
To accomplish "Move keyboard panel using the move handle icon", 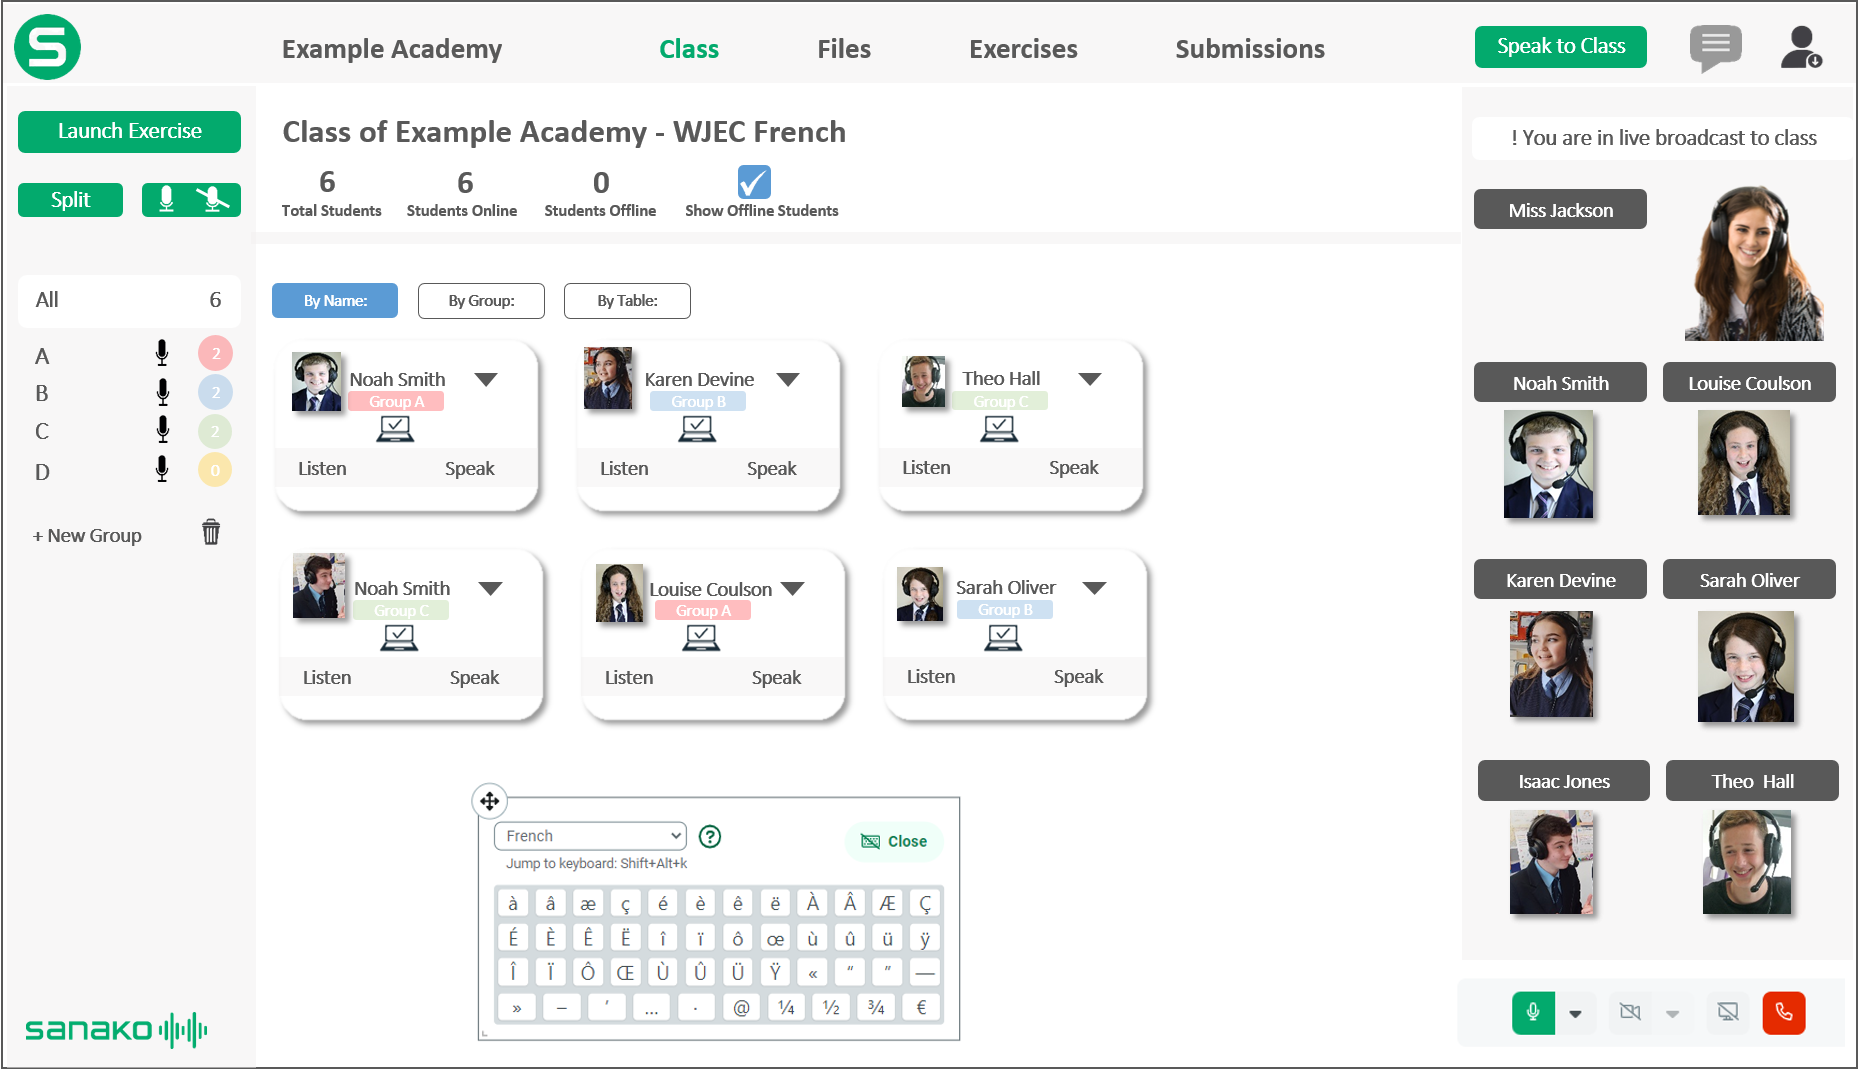I will (489, 801).
